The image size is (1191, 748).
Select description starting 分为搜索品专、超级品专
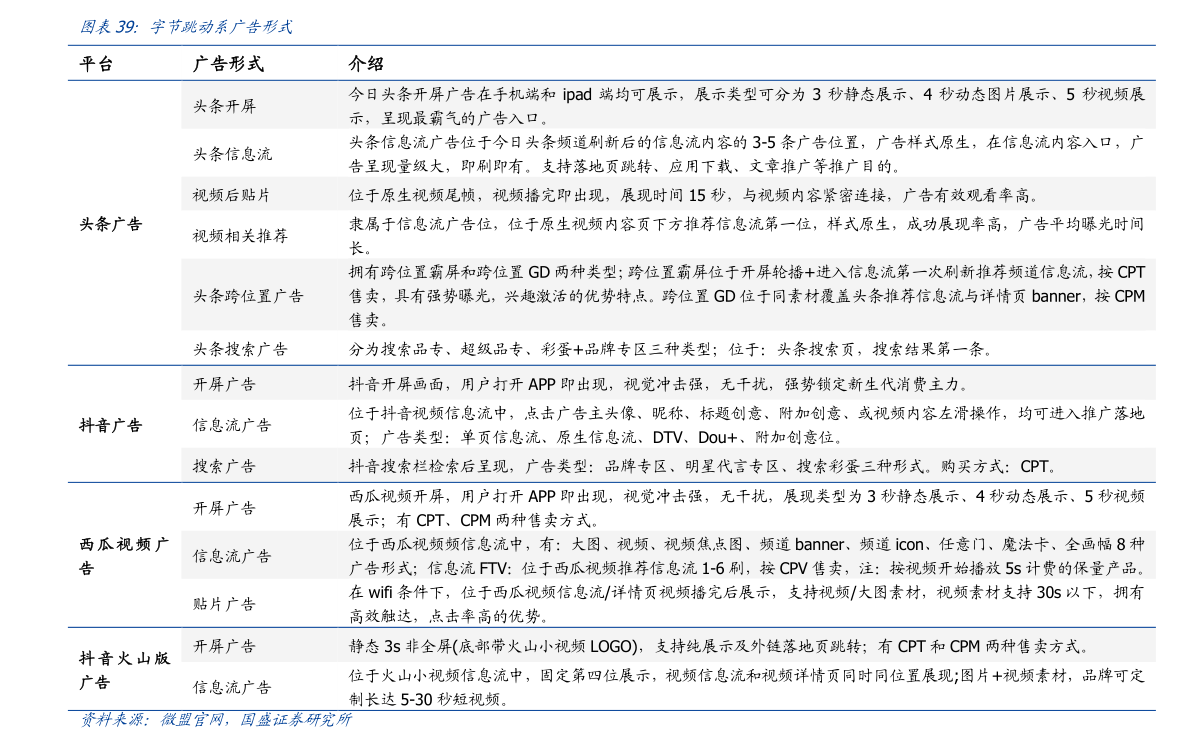(671, 349)
